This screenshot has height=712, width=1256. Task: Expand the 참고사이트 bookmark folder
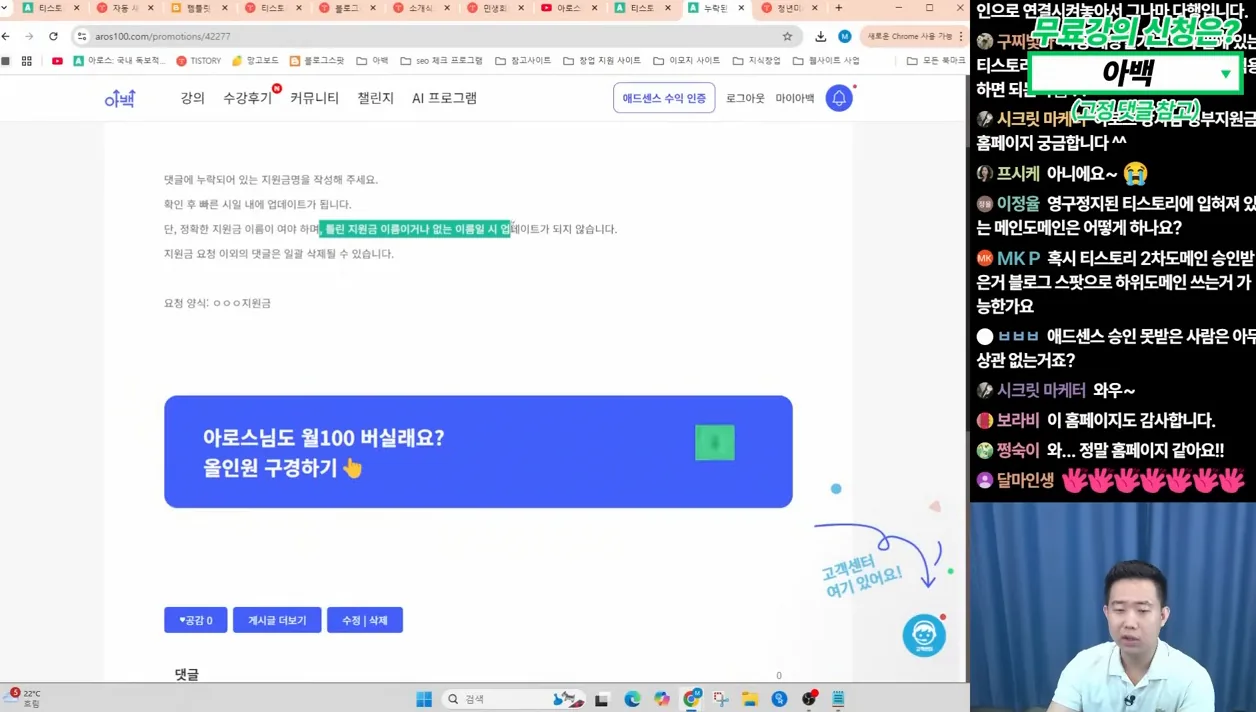point(523,61)
